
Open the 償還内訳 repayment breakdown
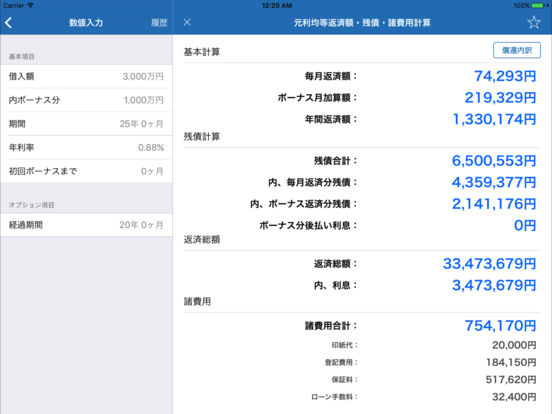[517, 50]
